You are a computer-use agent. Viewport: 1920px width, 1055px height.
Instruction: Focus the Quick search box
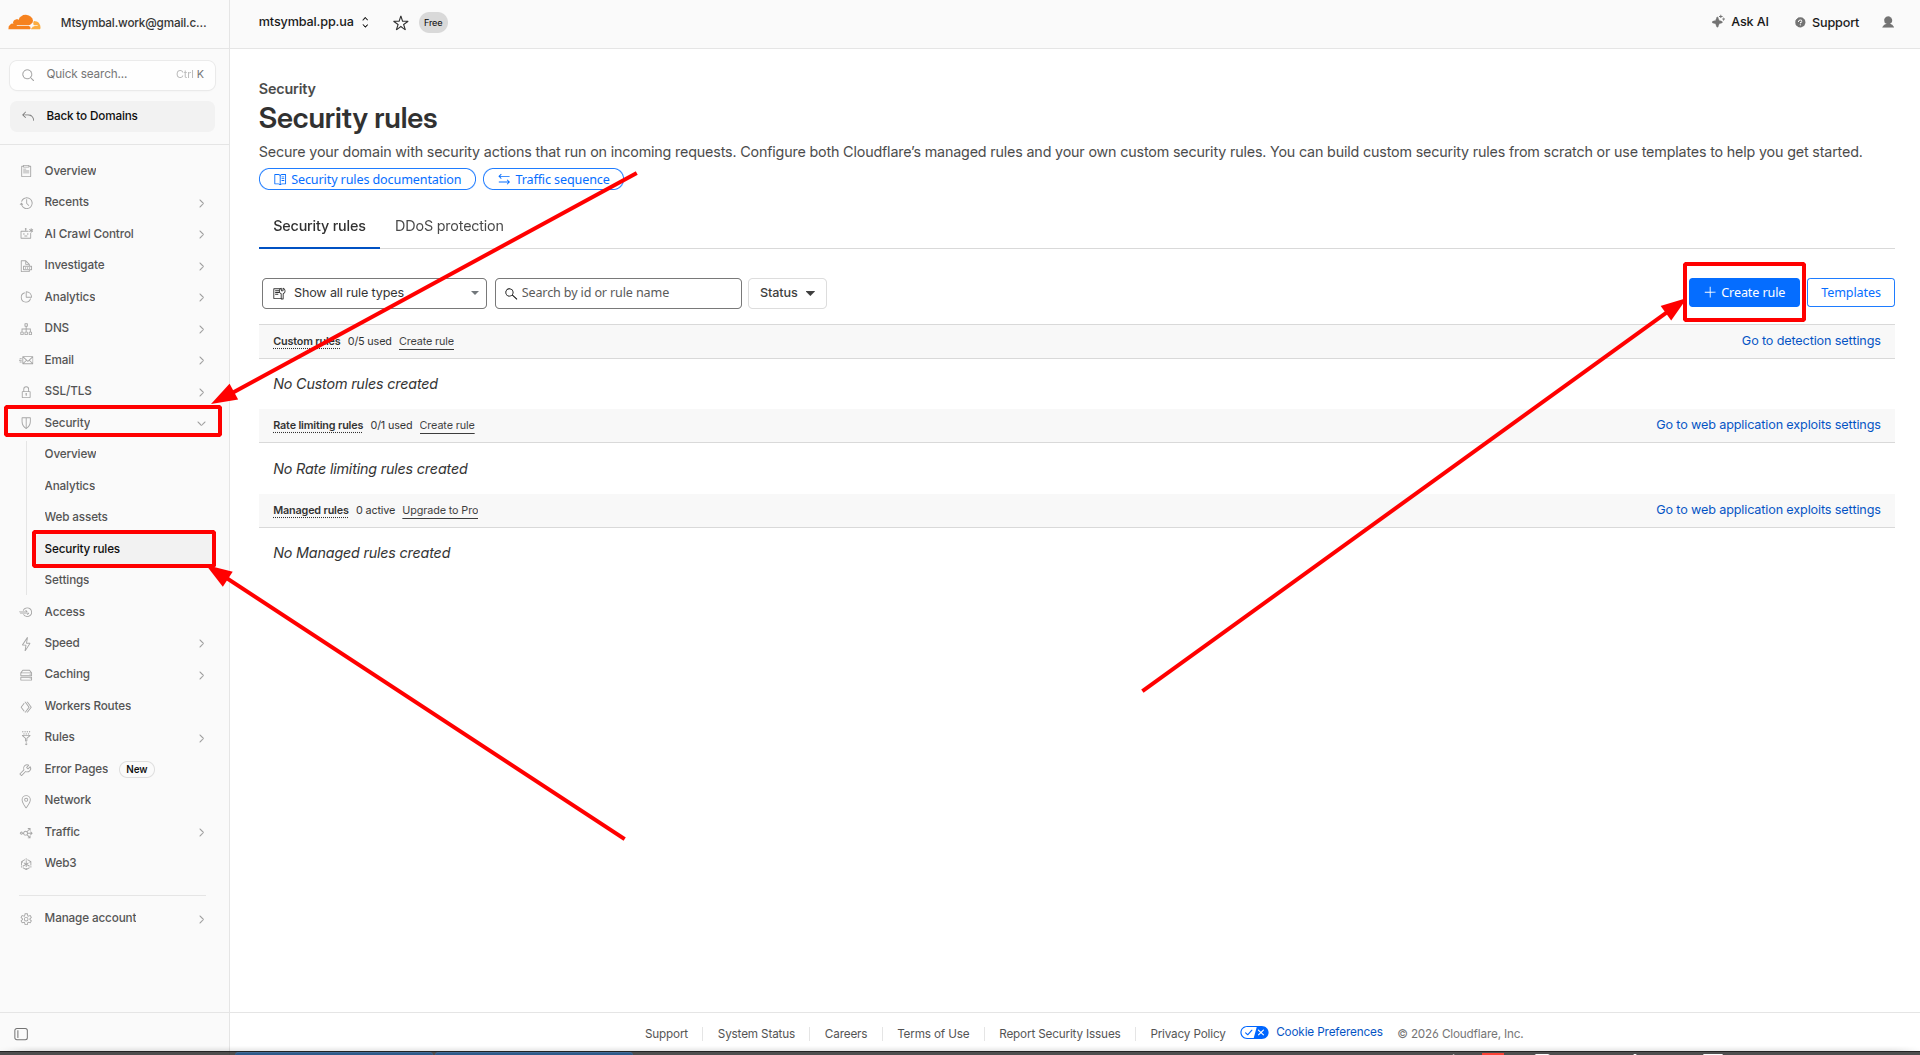pos(112,74)
